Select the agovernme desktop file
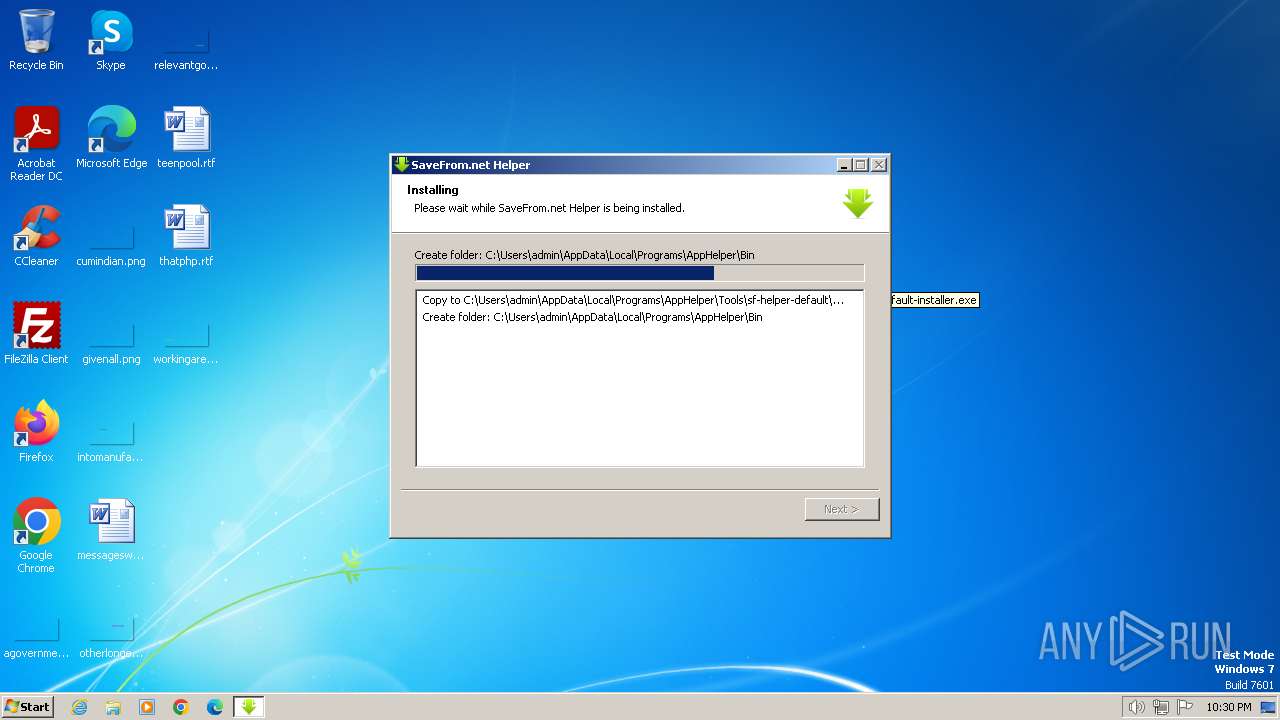This screenshot has height=720, width=1280. click(36, 638)
